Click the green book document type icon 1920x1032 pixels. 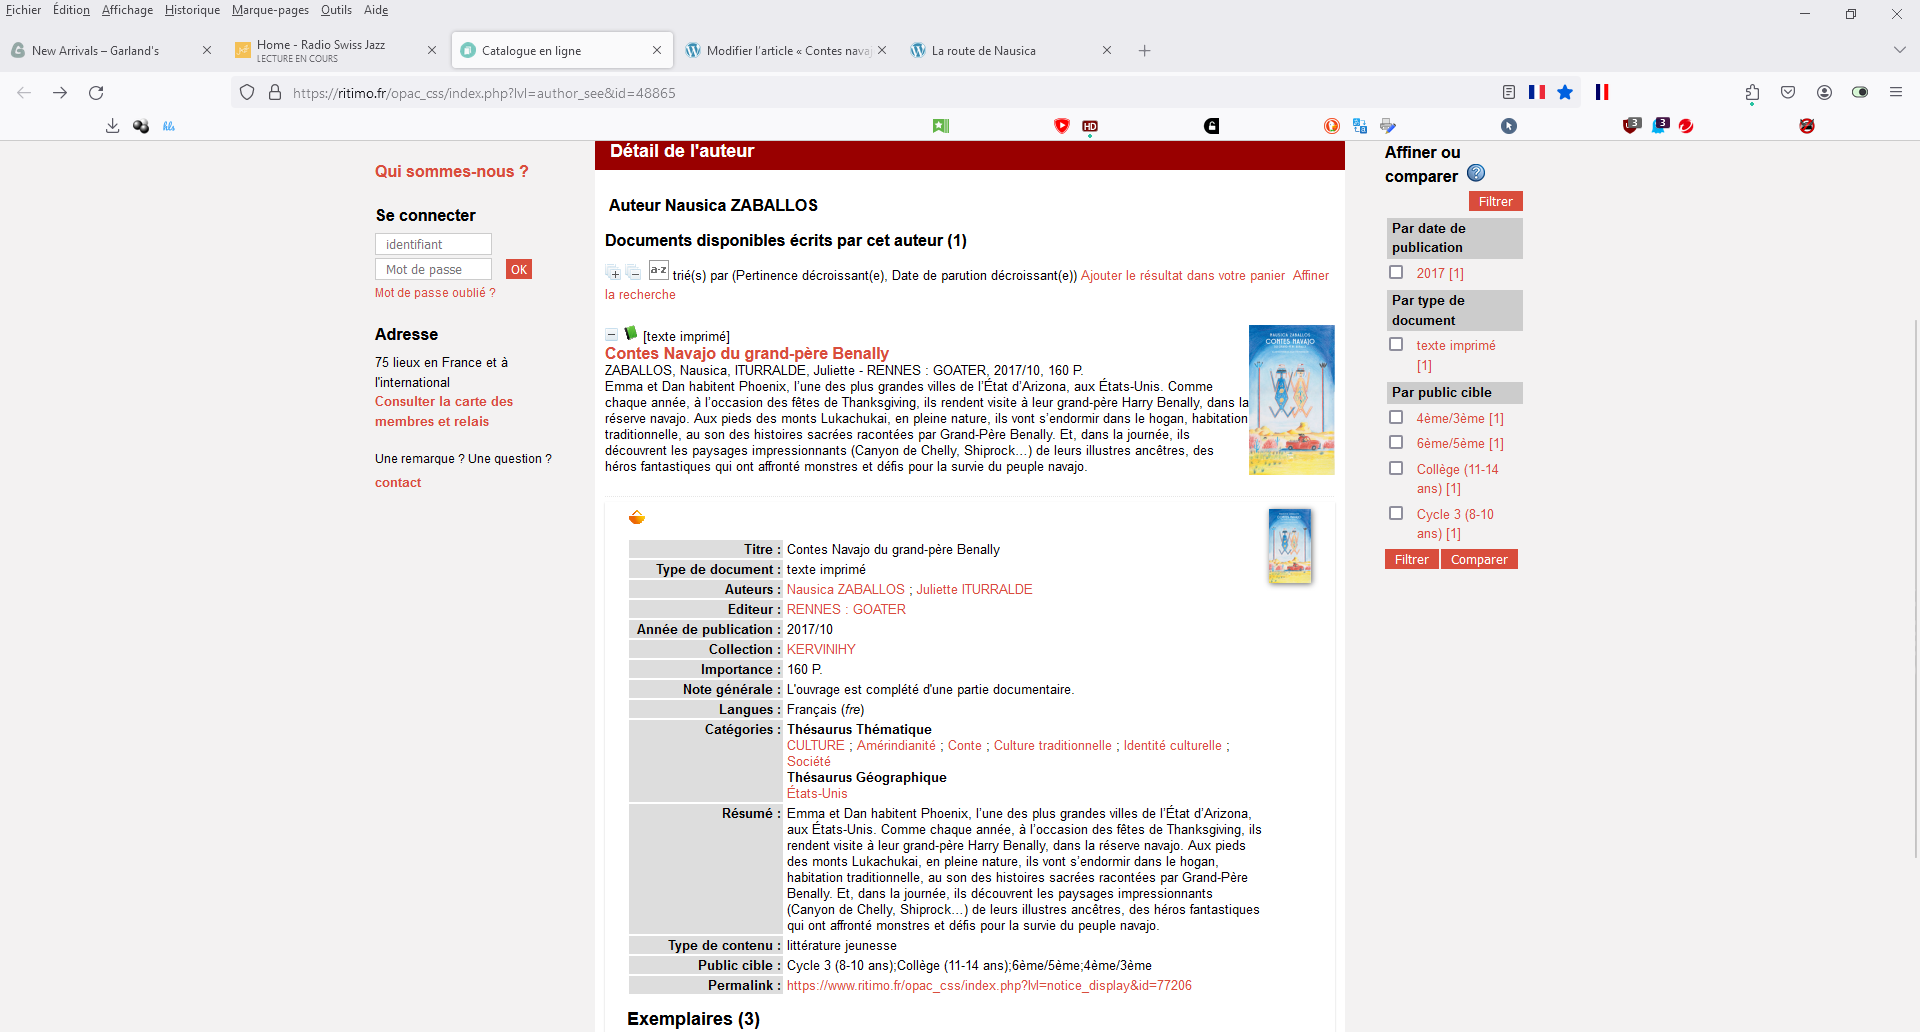click(x=631, y=333)
